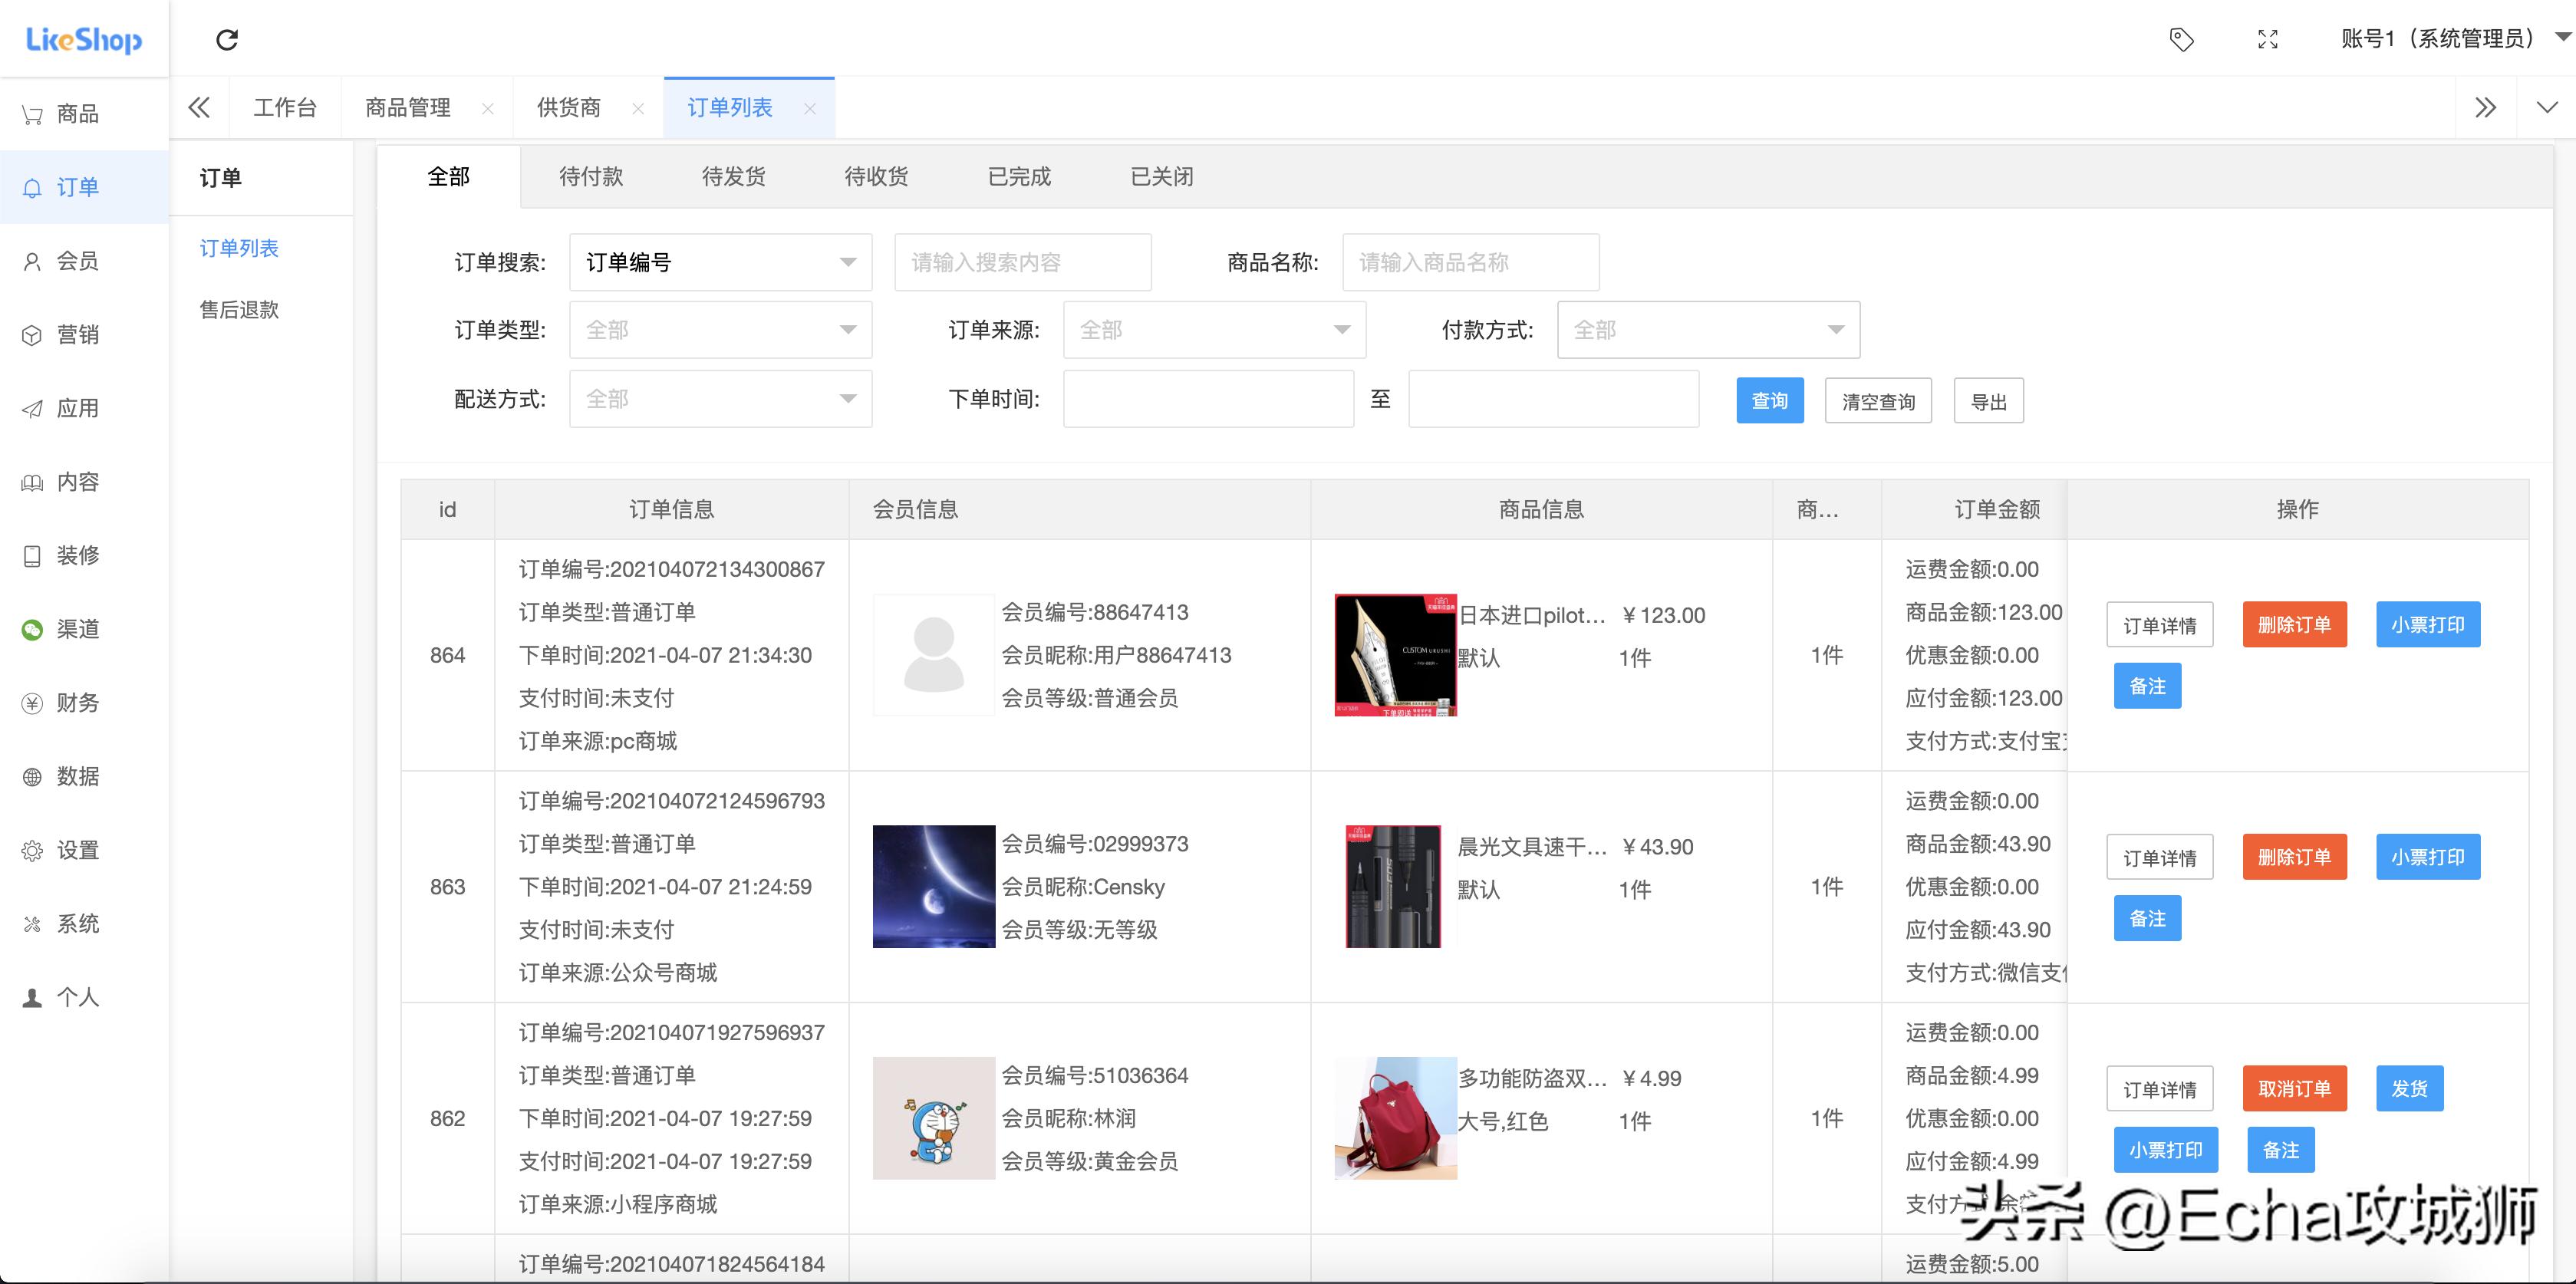Collapse the tab bar with double-left arrow
The height and width of the screenshot is (1284, 2576).
point(199,107)
